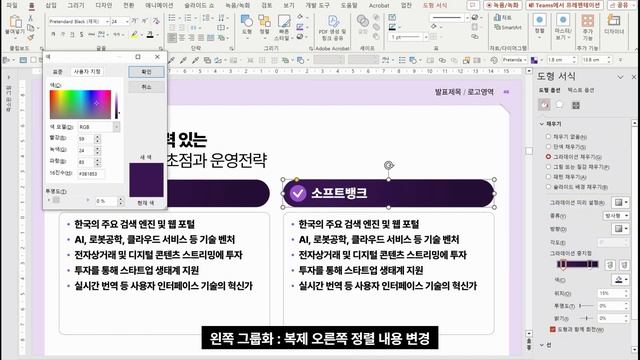
Task: Click the Cut scissors icon
Action: coord(31,18)
